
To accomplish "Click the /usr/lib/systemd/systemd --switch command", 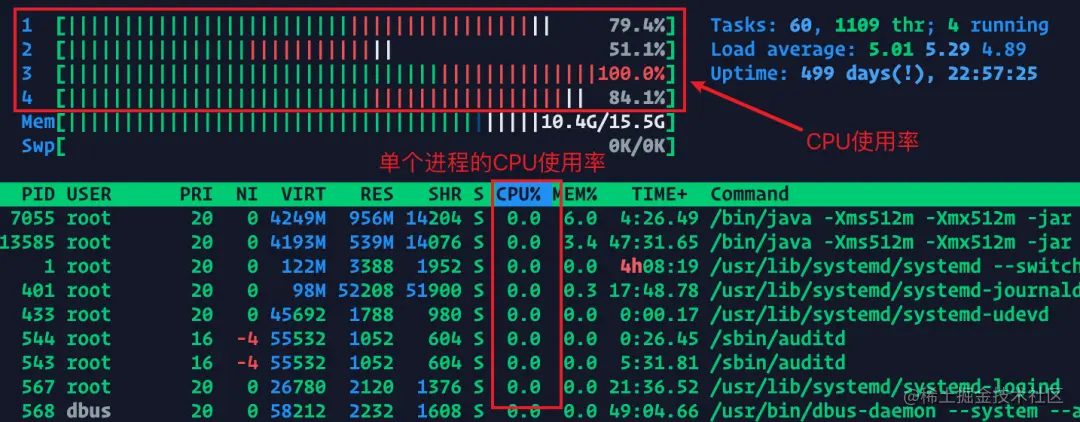I will click(x=895, y=267).
